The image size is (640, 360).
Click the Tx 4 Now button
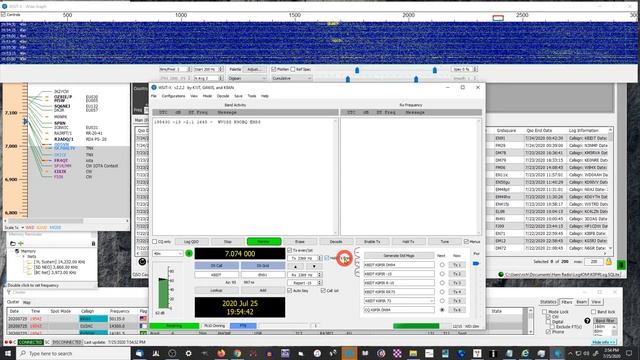tap(457, 292)
